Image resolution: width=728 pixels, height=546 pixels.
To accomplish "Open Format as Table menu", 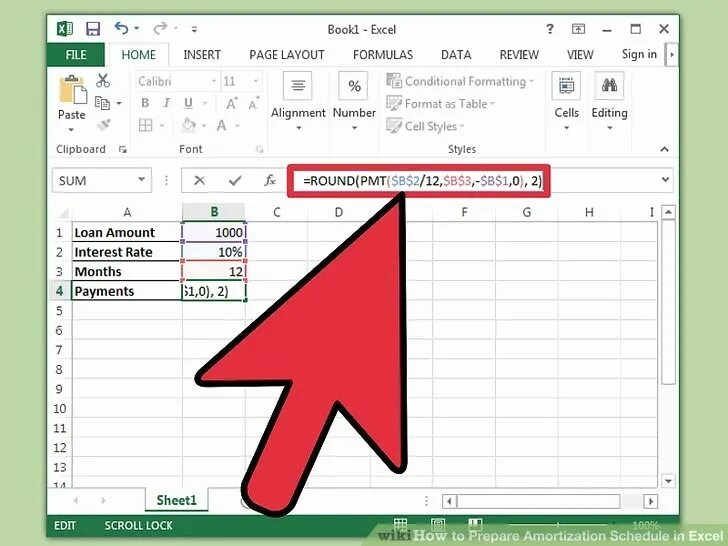I will pyautogui.click(x=441, y=104).
